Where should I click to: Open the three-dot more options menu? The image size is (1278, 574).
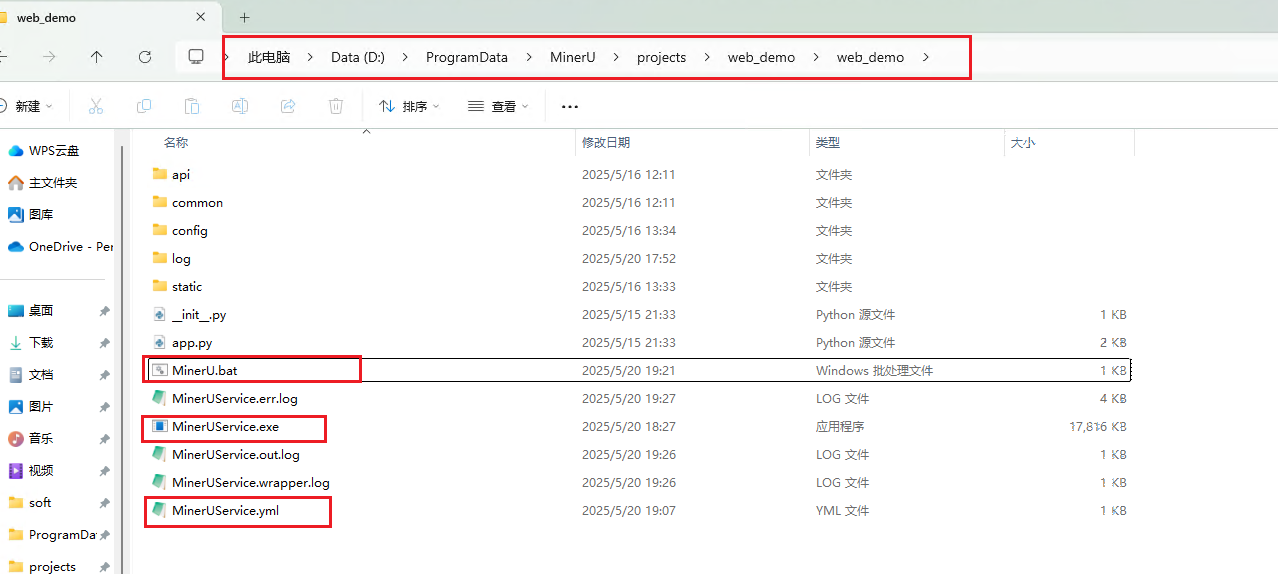pyautogui.click(x=570, y=106)
